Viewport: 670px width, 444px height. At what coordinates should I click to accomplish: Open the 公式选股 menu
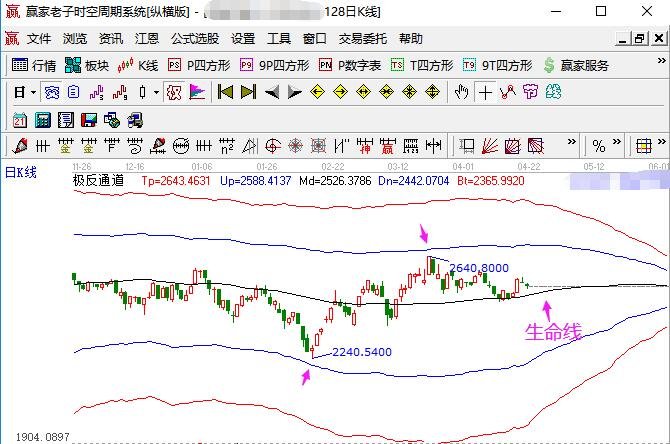tap(195, 39)
